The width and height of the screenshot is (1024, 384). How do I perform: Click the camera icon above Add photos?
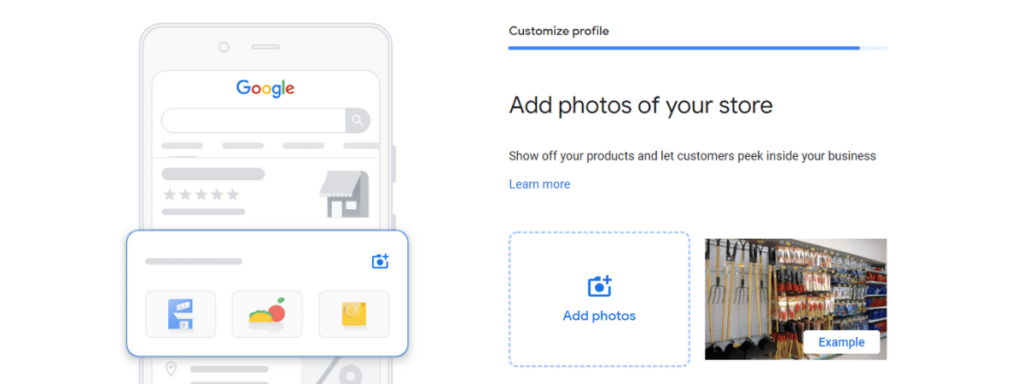pyautogui.click(x=600, y=286)
